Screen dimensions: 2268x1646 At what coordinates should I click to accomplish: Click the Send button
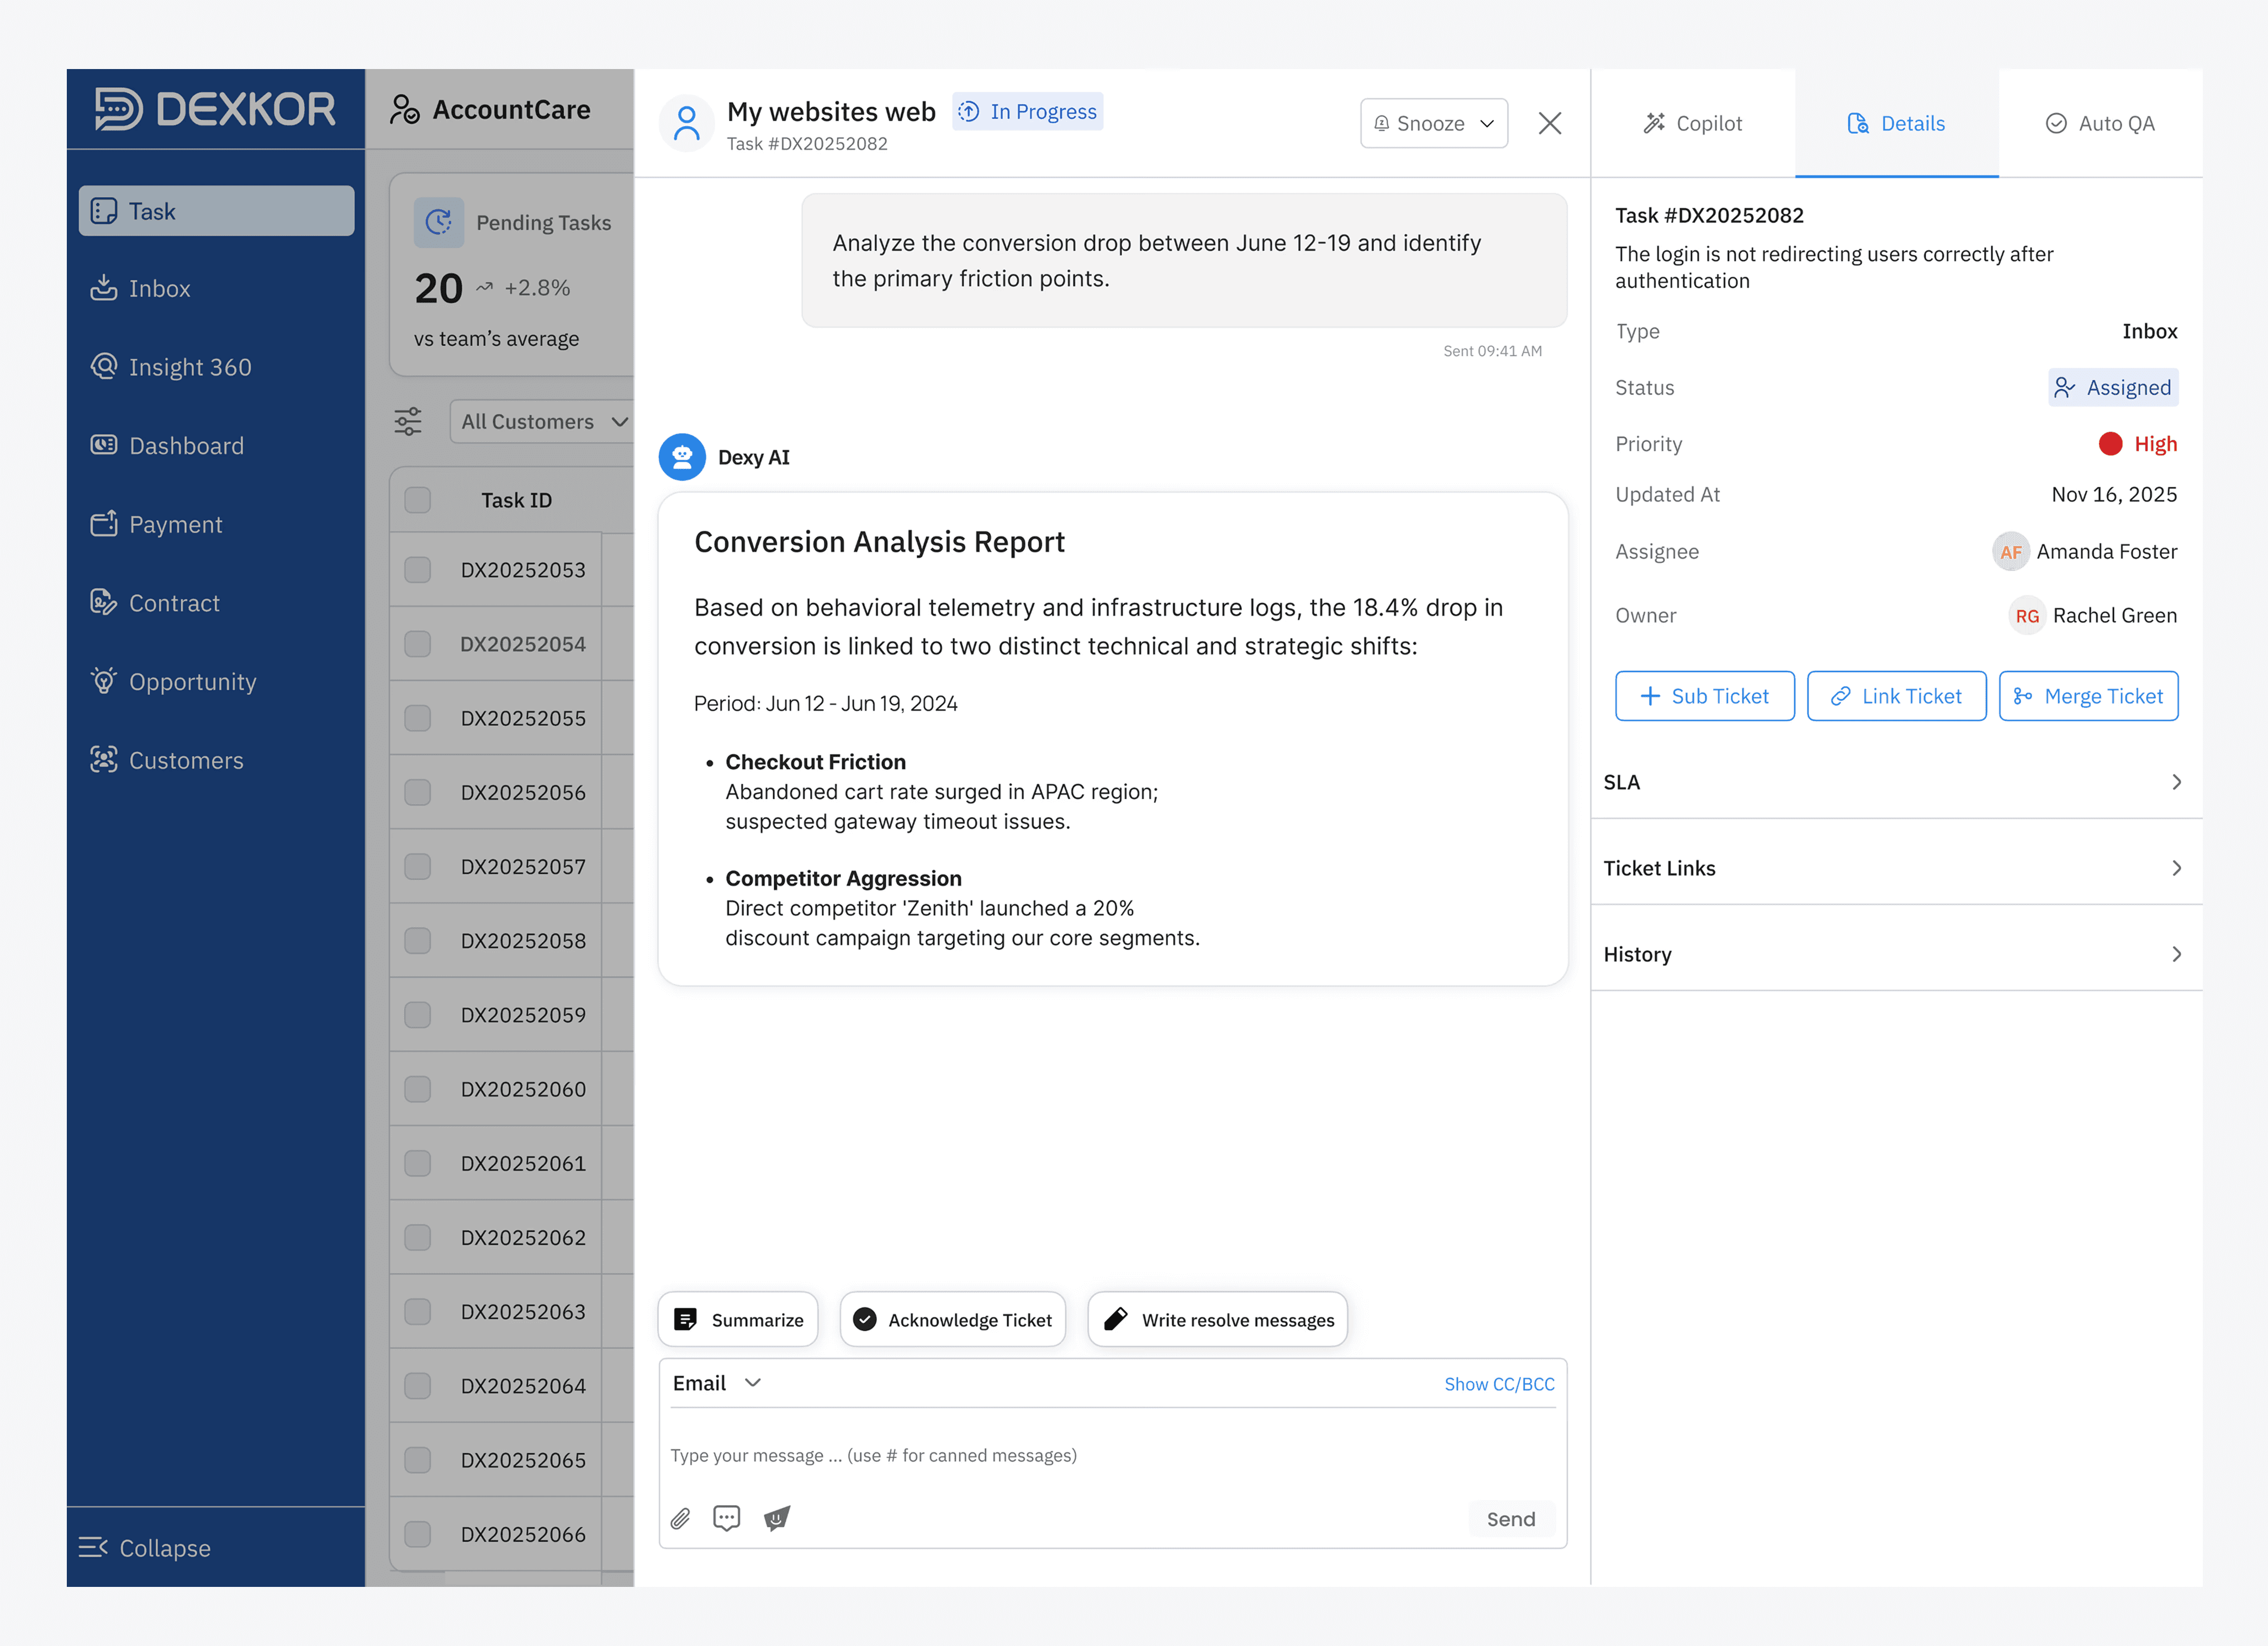pos(1510,1519)
